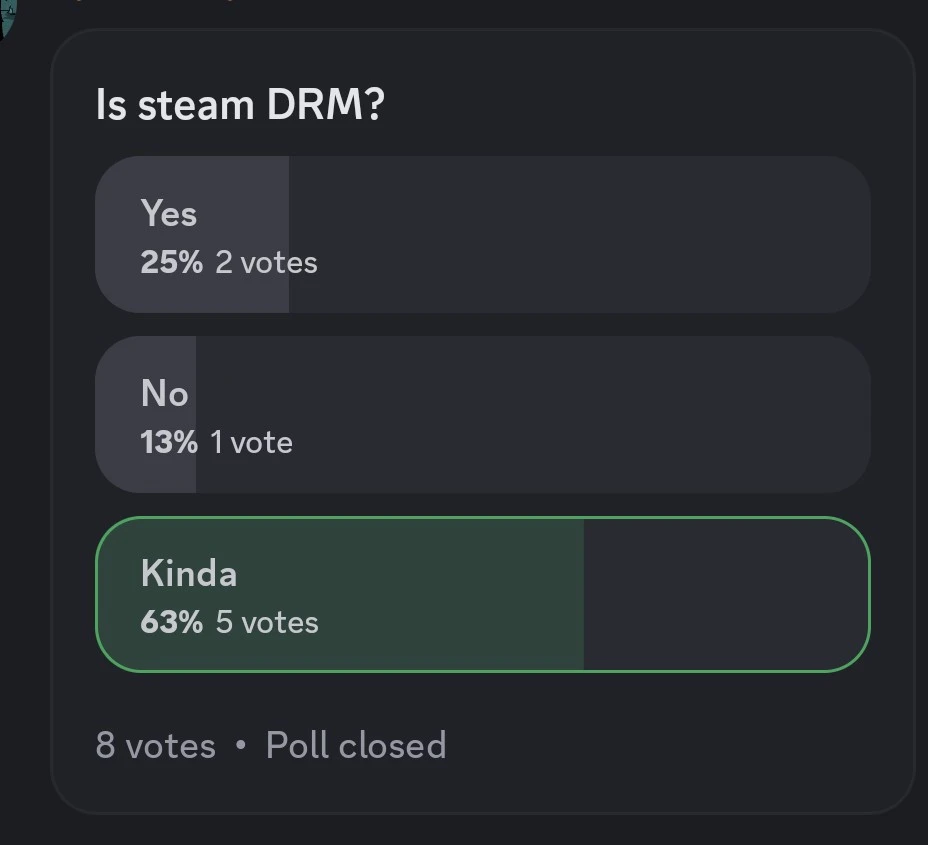The image size is (928, 845).
Task: Open the "5 votes" voter list
Action: click(267, 623)
